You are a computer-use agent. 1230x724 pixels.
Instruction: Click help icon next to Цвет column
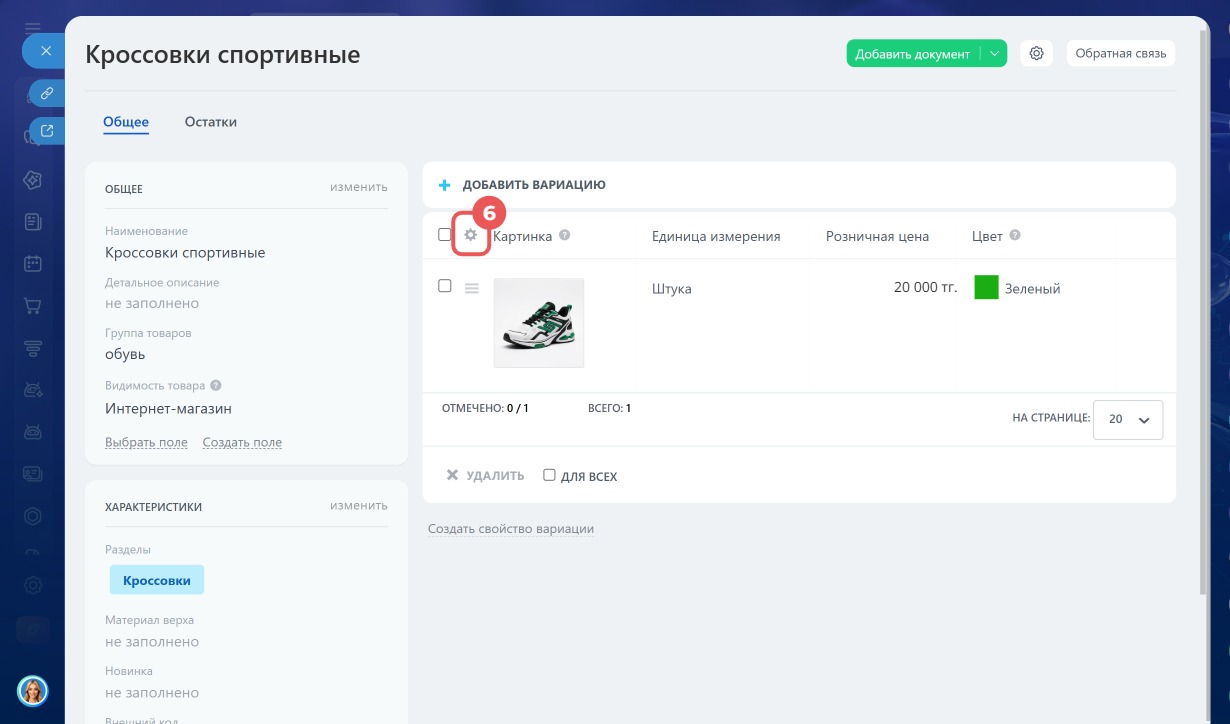(x=1015, y=236)
